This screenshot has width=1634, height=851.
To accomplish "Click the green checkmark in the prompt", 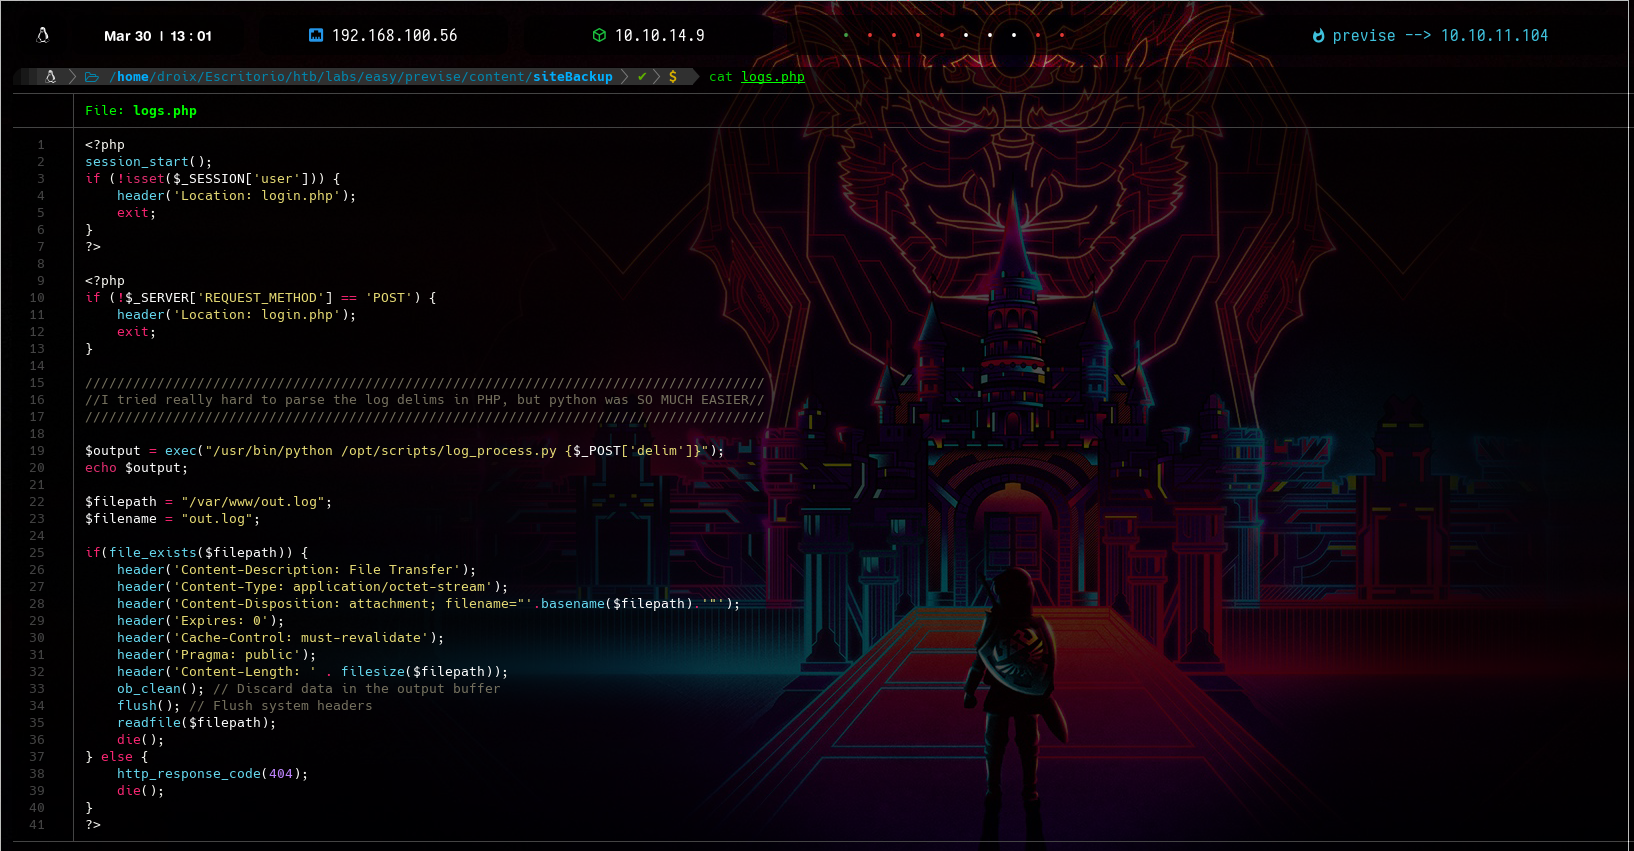I will (x=642, y=76).
